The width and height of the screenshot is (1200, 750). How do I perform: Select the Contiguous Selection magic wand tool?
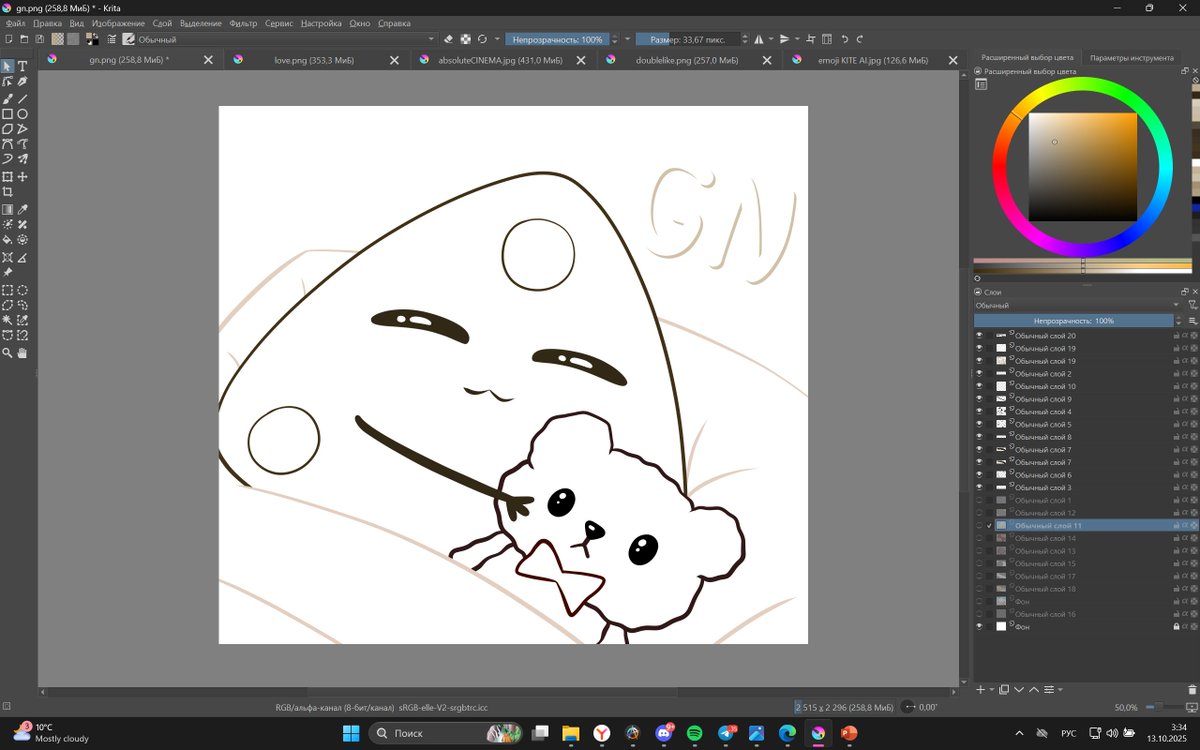click(7, 320)
